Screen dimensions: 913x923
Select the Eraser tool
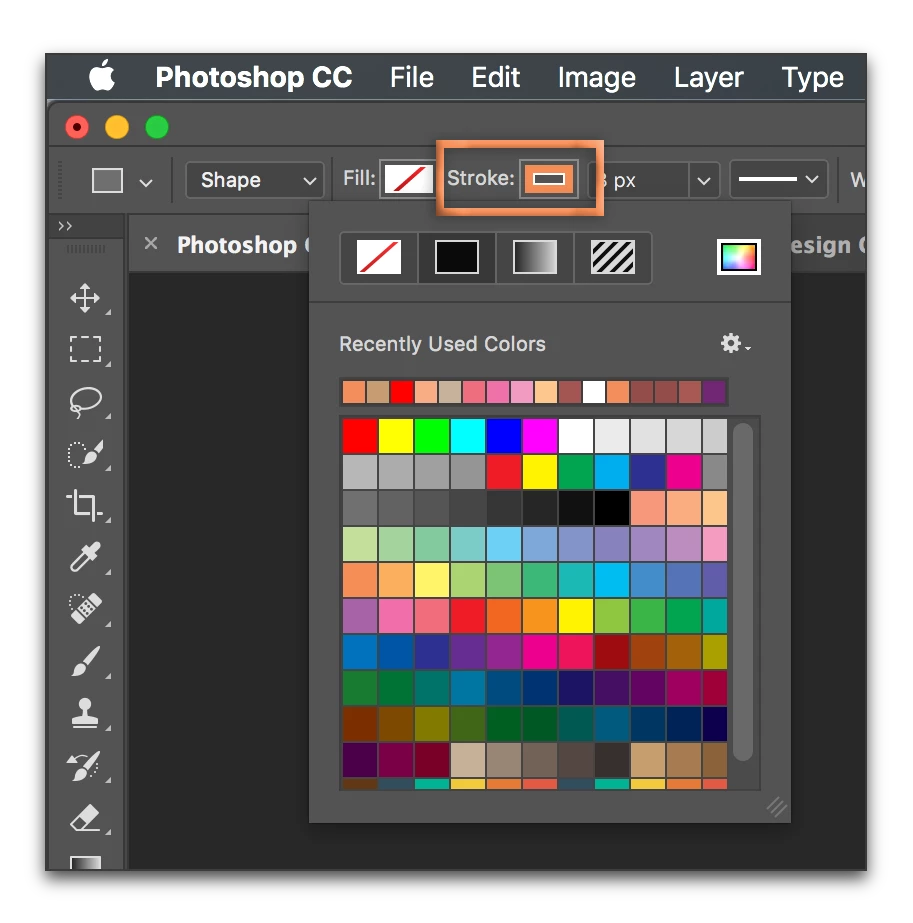click(85, 818)
